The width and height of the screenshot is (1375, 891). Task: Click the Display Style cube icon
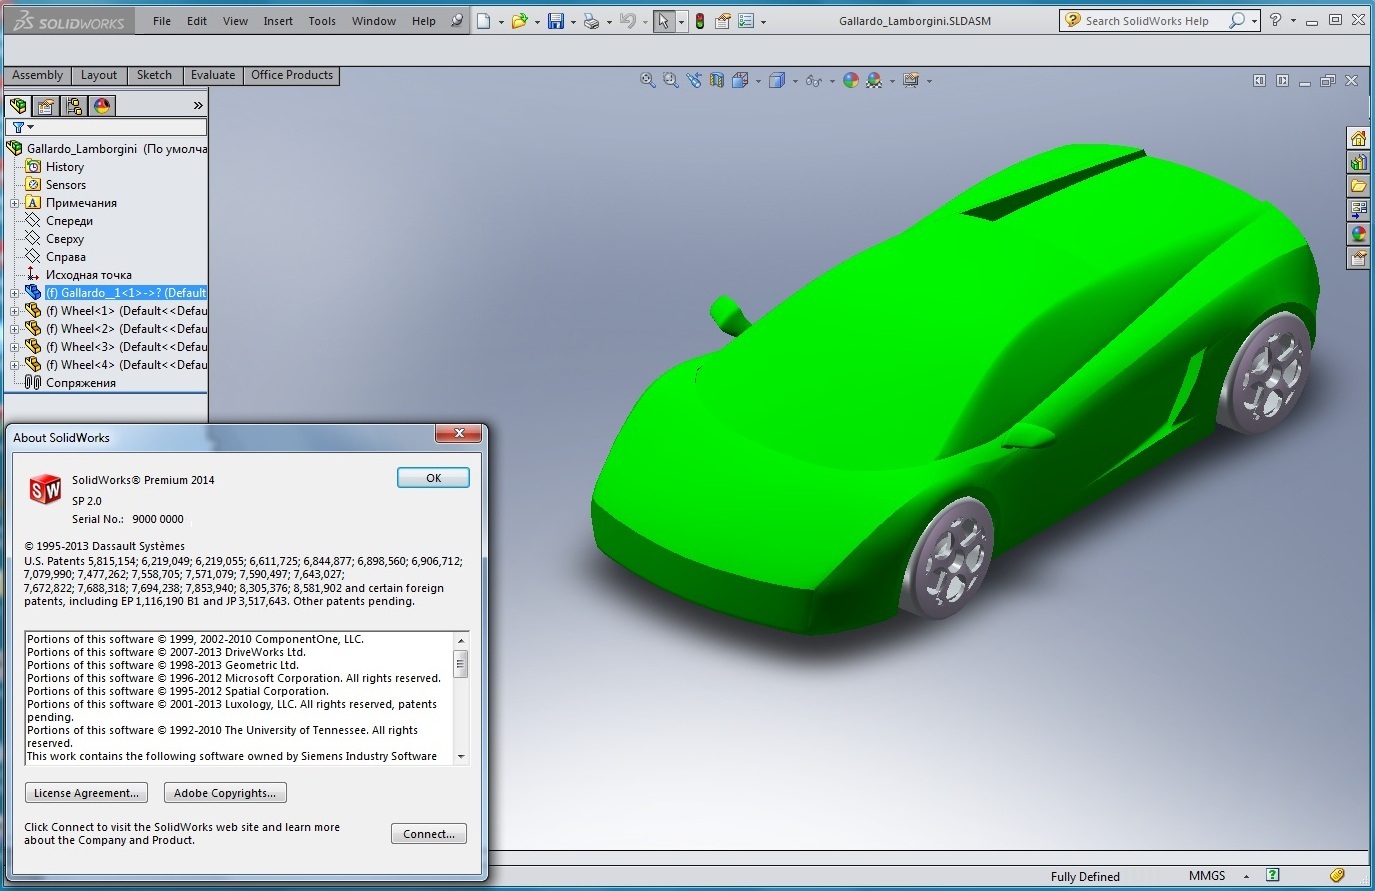(x=777, y=81)
